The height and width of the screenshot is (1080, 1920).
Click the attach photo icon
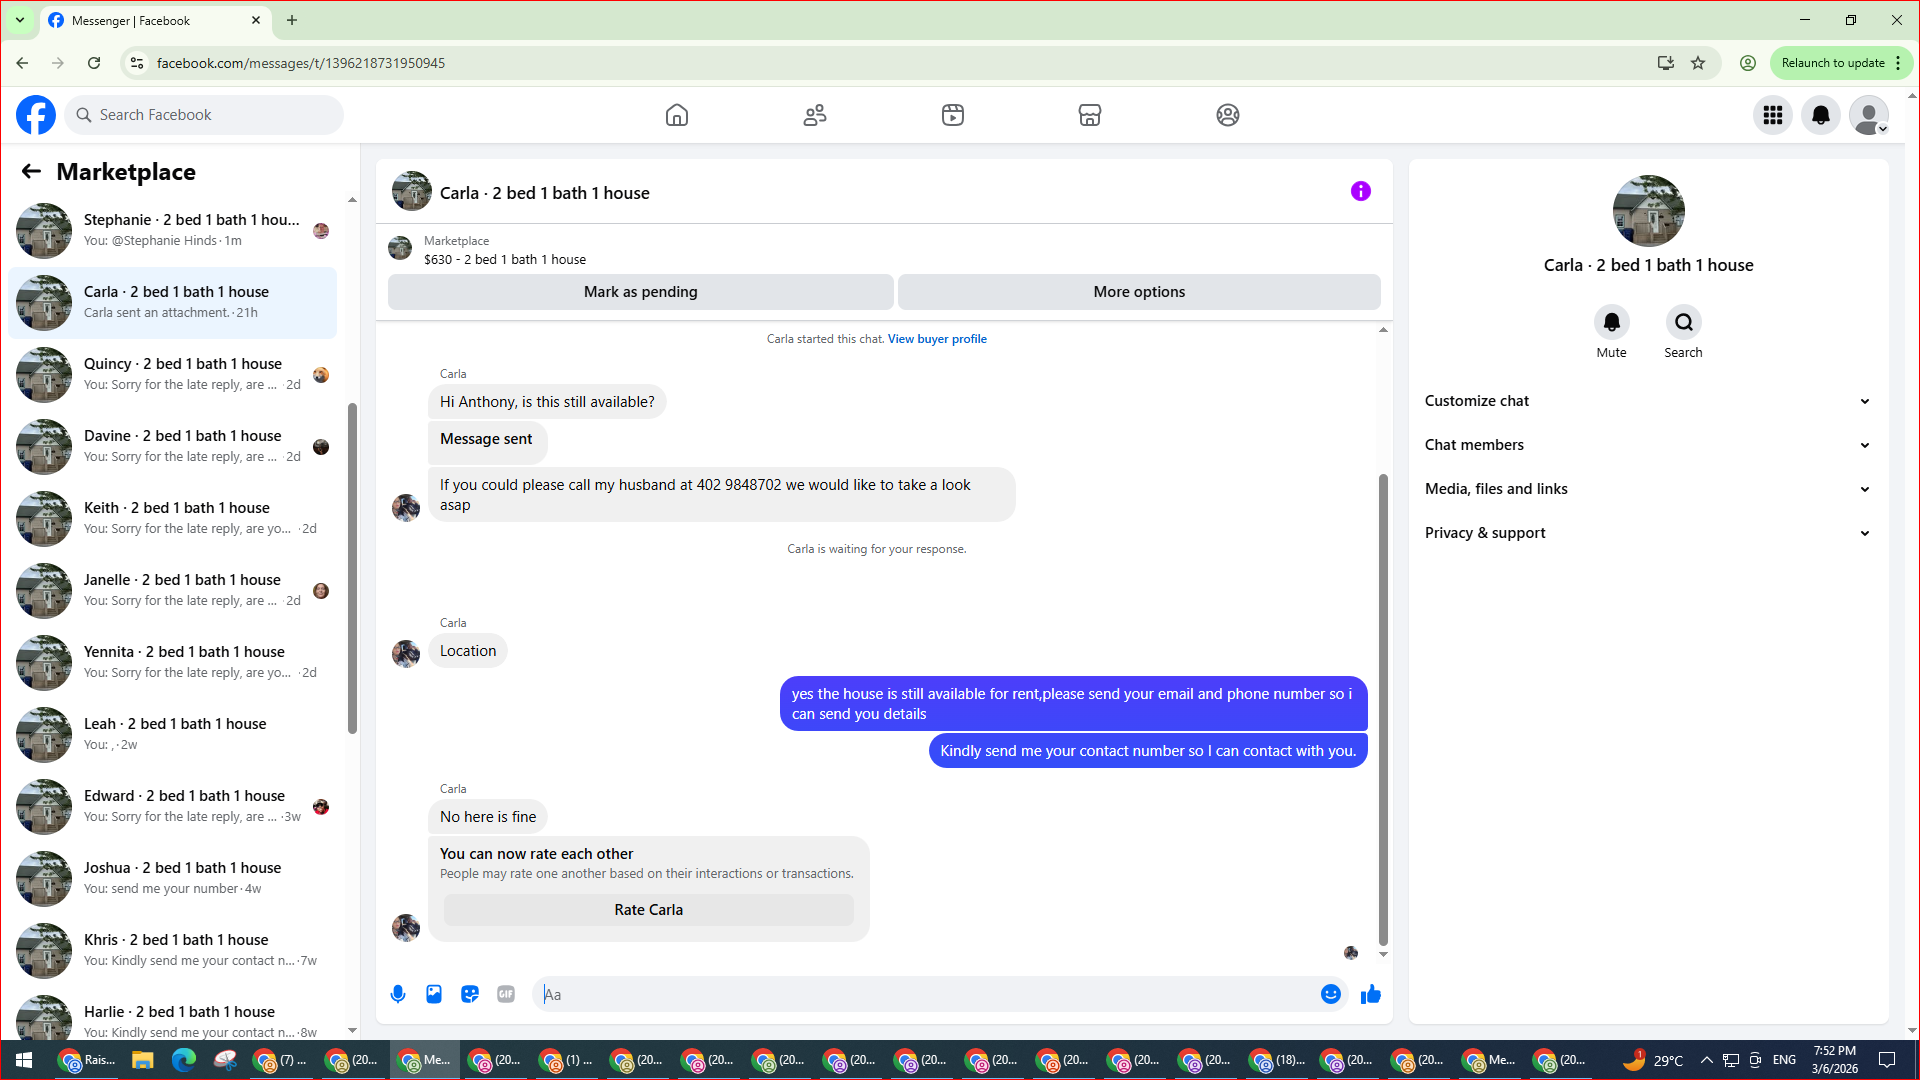[x=434, y=994]
